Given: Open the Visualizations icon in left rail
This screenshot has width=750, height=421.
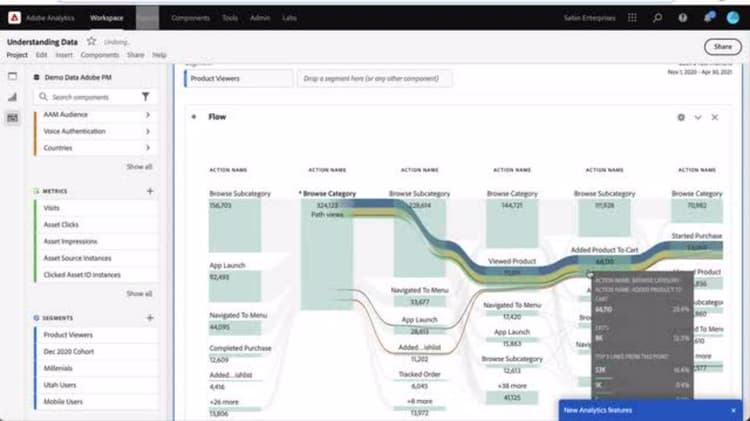Looking at the screenshot, I should point(12,97).
